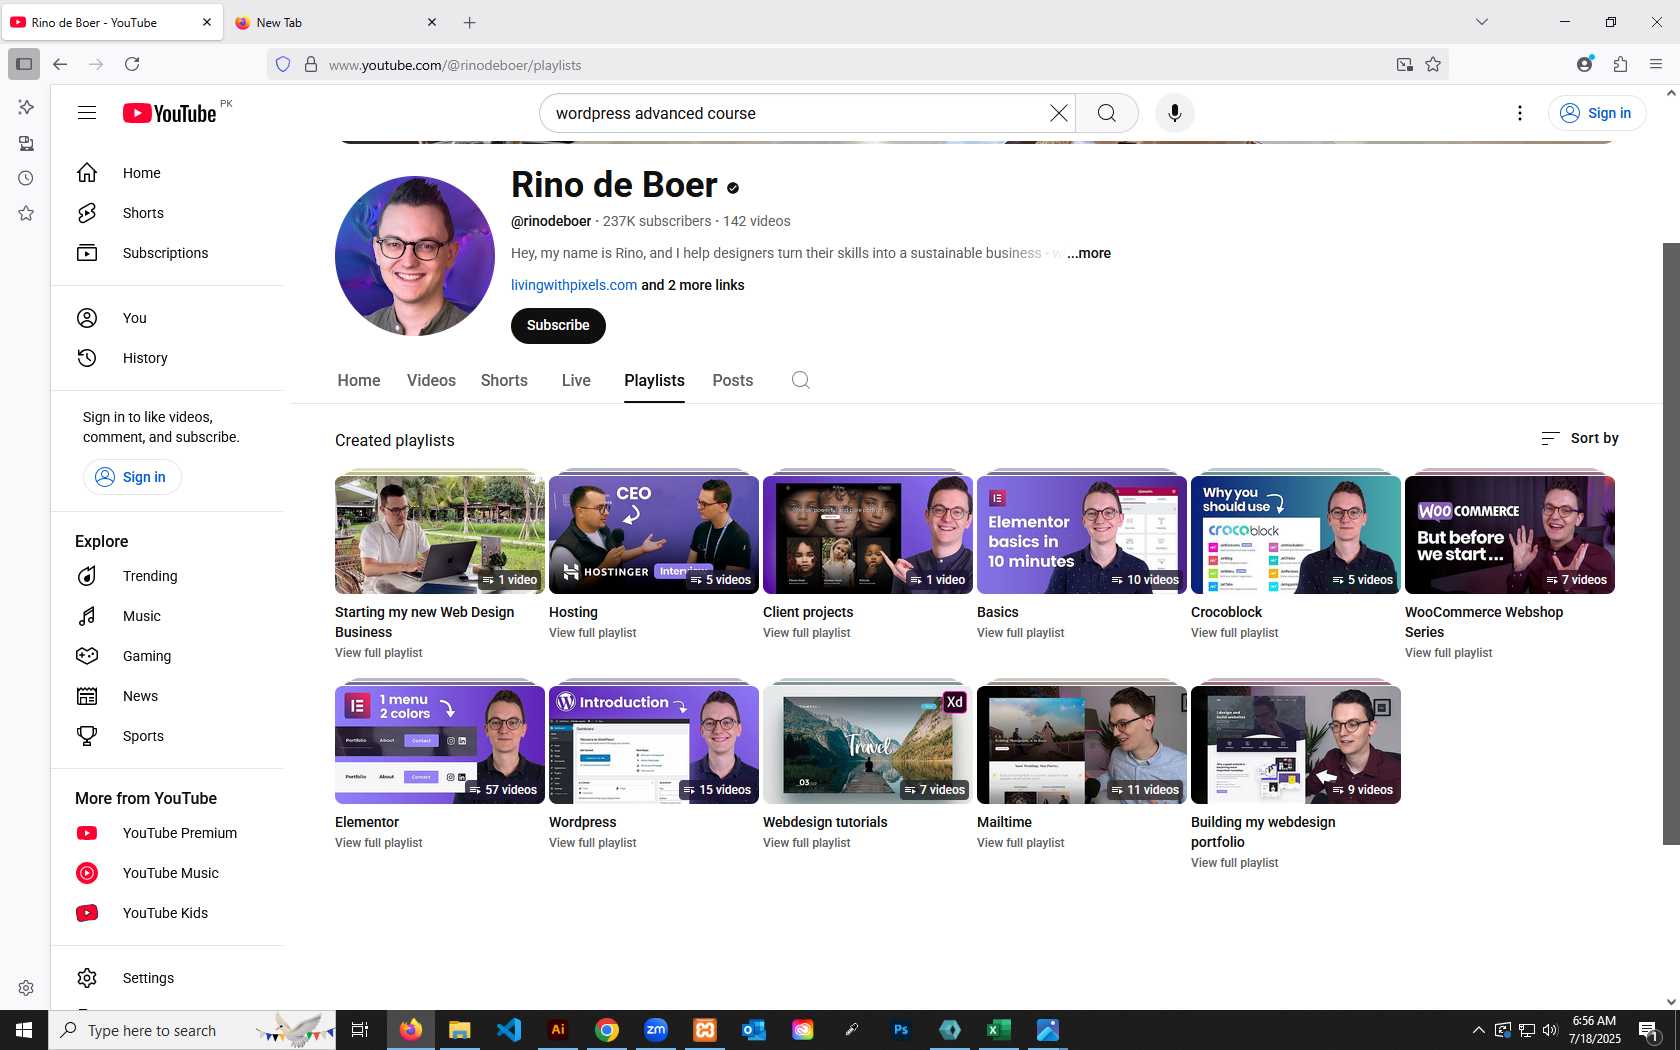Viewport: 1680px width, 1050px height.
Task: Clear the search box text
Action: pos(1058,113)
